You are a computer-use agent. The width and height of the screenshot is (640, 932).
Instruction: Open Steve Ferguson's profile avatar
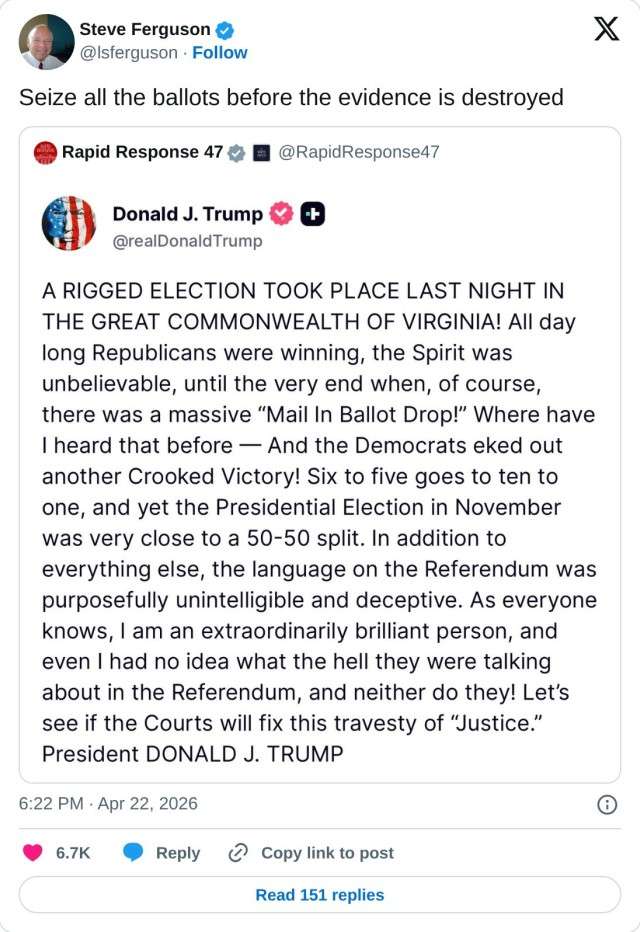[x=46, y=41]
